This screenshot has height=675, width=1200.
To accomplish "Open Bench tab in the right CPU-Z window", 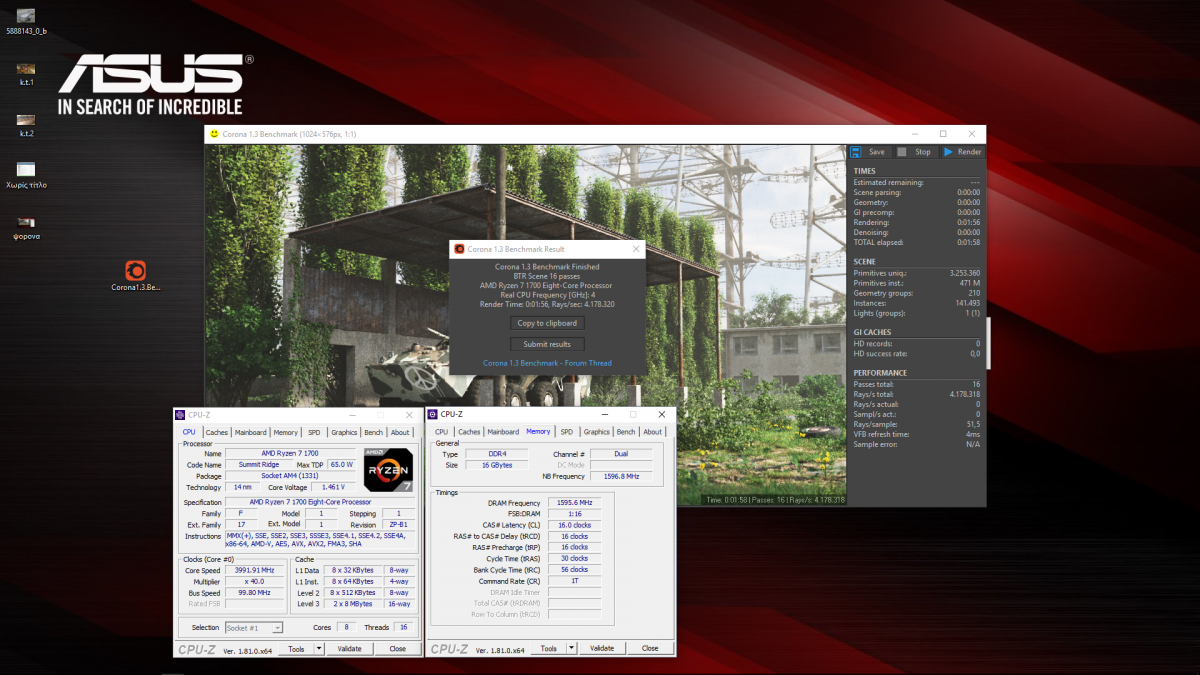I will pos(626,432).
